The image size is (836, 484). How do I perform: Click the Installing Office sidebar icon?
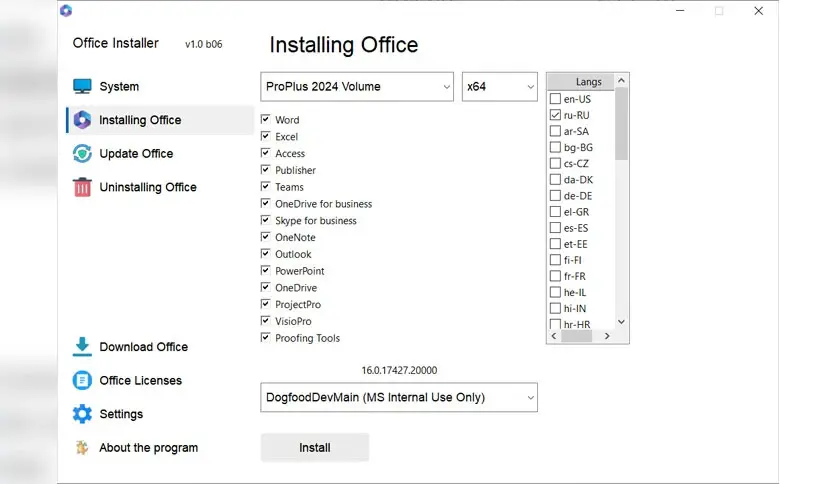coord(82,120)
